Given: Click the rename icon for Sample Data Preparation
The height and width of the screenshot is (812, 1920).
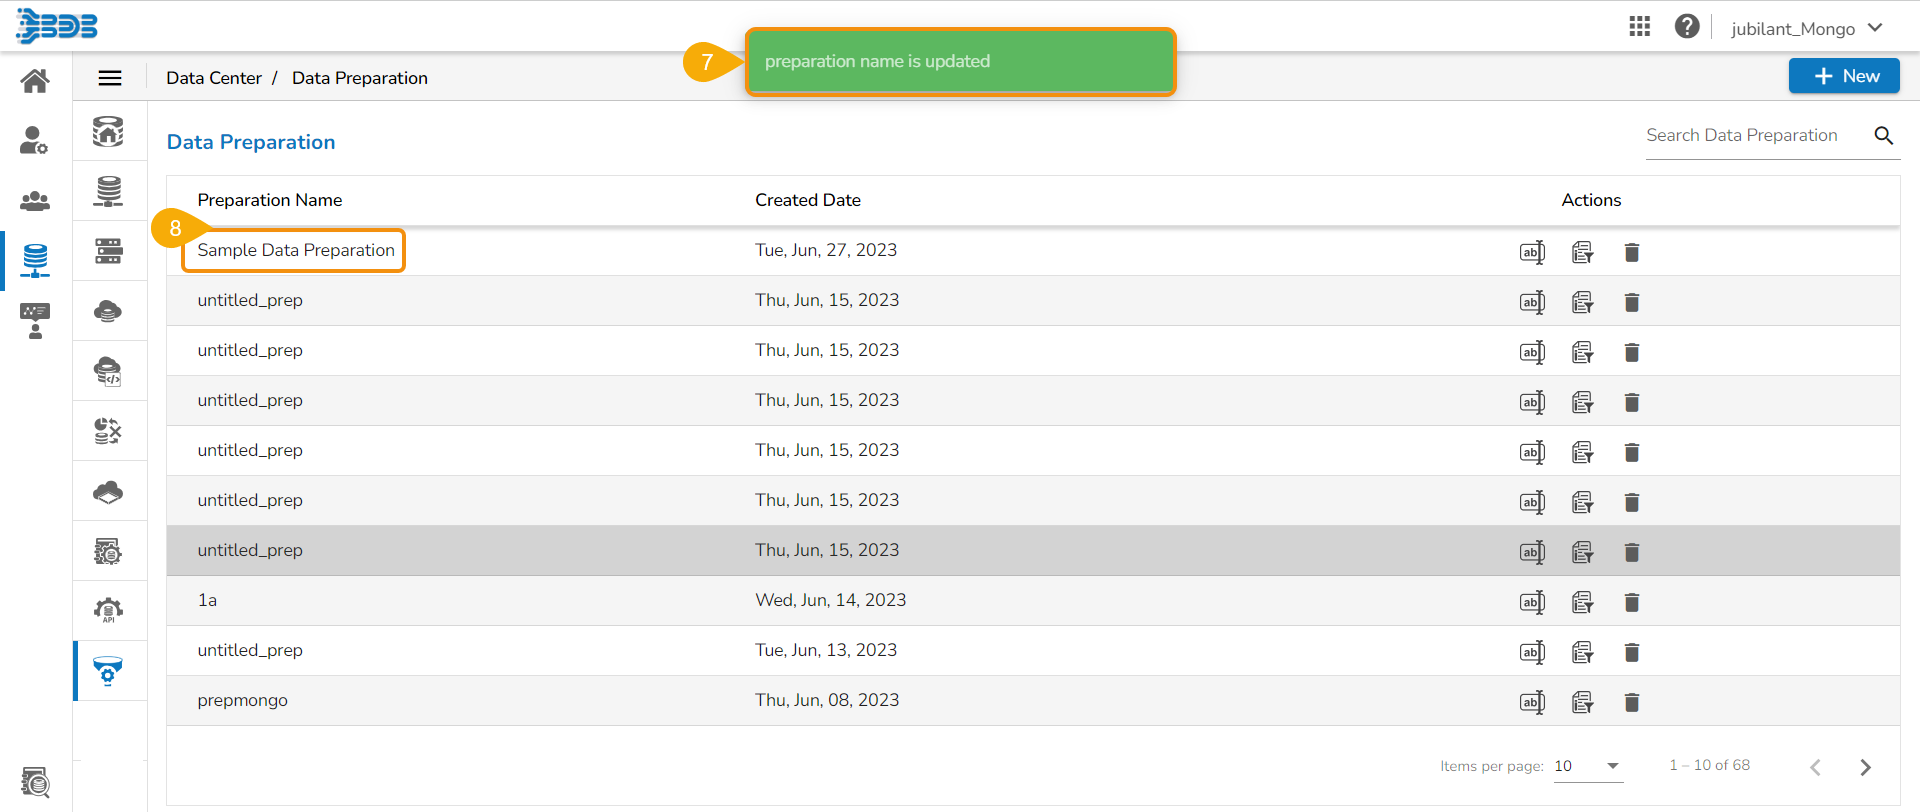Looking at the screenshot, I should [1532, 252].
